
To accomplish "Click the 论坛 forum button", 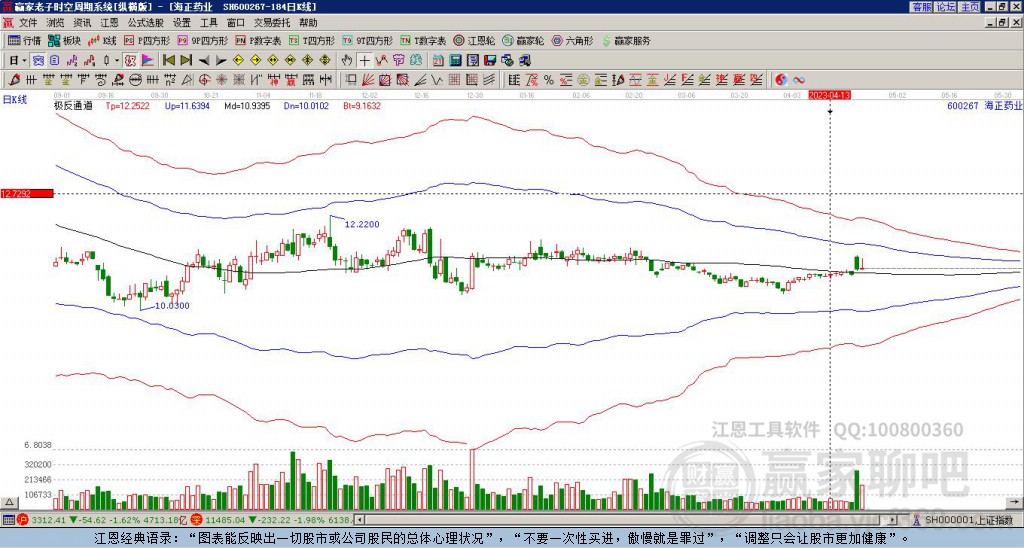I will pyautogui.click(x=946, y=7).
